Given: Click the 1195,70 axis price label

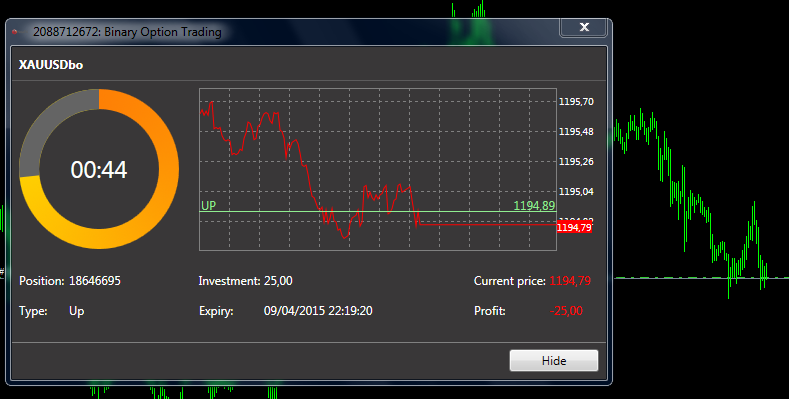Looking at the screenshot, I should coord(576,102).
